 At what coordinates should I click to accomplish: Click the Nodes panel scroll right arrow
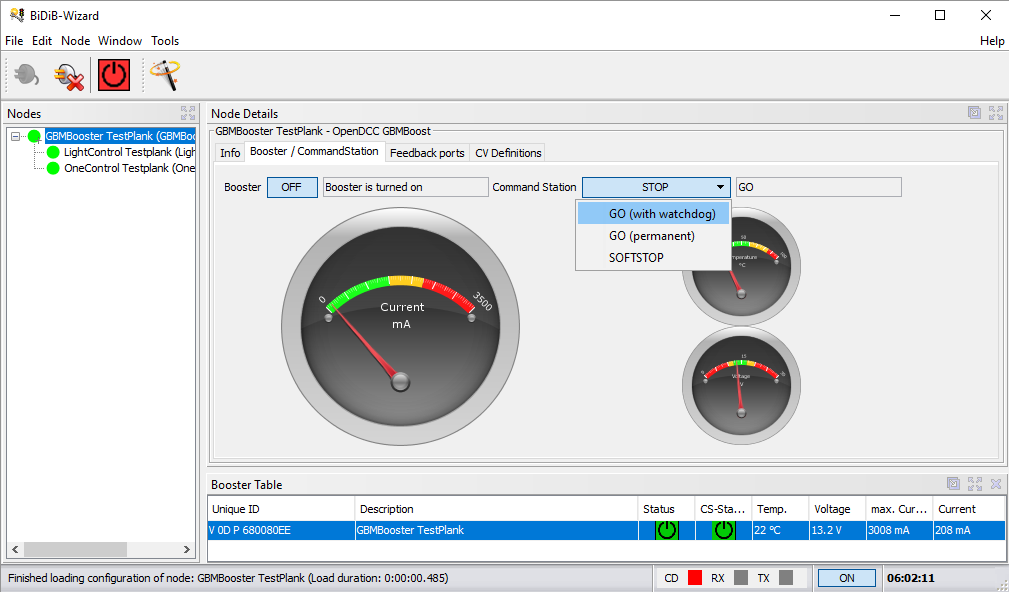pos(187,549)
